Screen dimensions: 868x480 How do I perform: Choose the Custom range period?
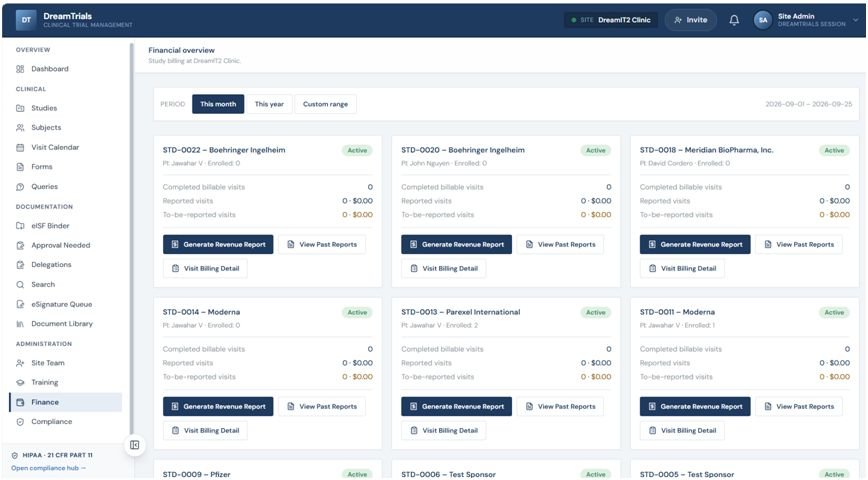(326, 104)
